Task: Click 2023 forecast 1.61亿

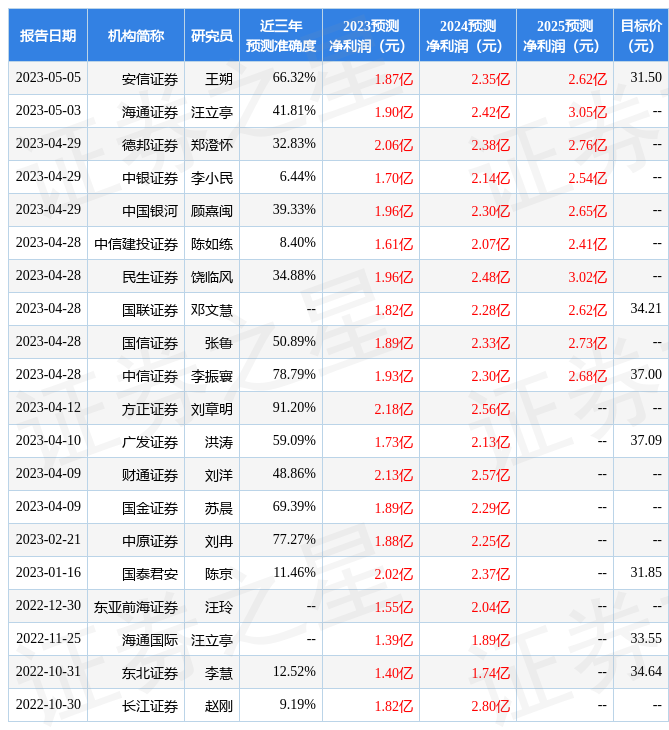Action: point(394,244)
